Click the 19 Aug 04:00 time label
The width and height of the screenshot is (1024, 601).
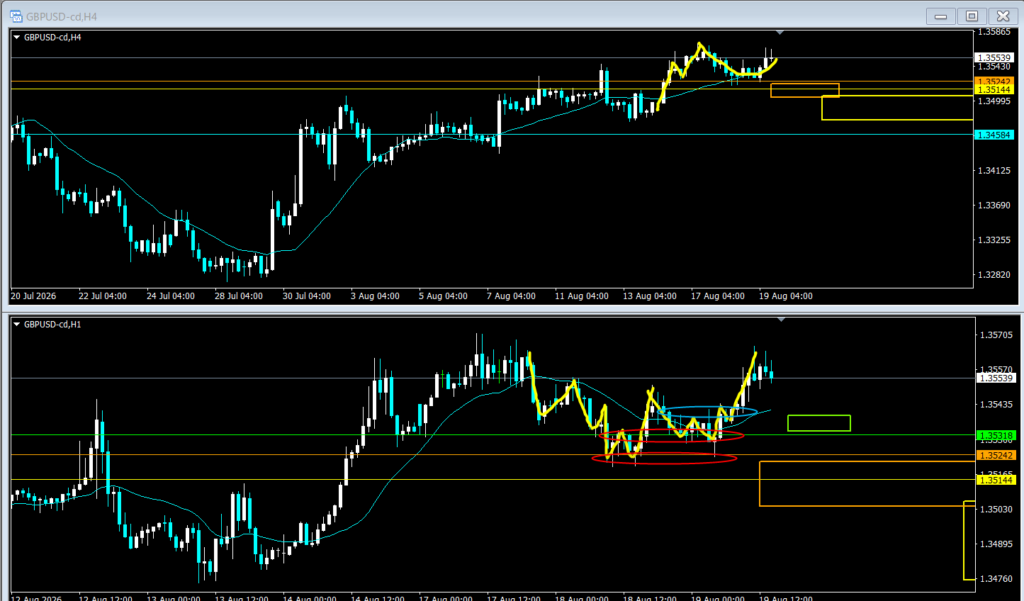point(786,296)
